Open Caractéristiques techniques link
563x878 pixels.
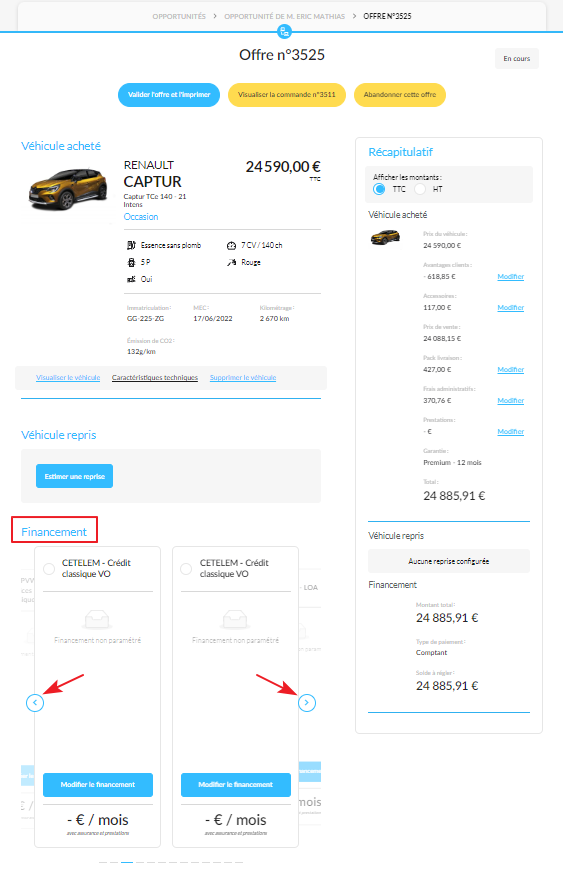point(155,377)
